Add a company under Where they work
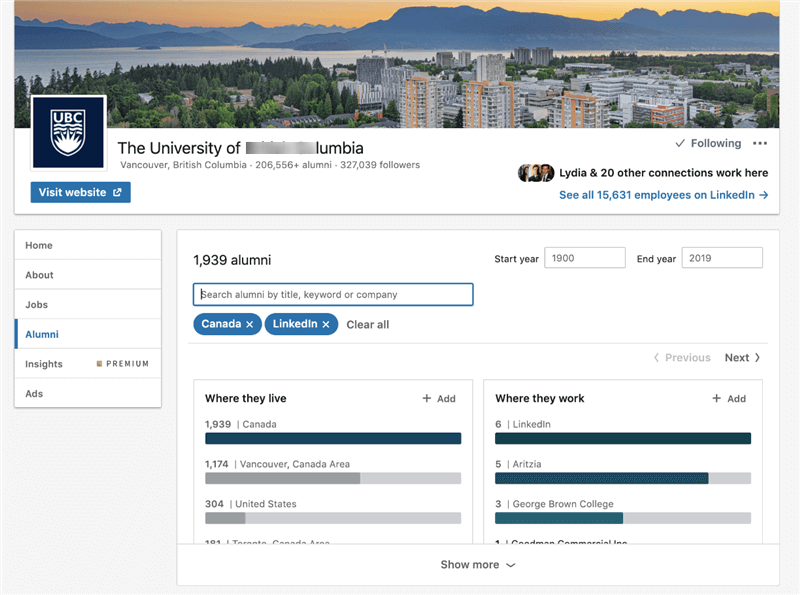The height and width of the screenshot is (595, 800). pos(730,398)
